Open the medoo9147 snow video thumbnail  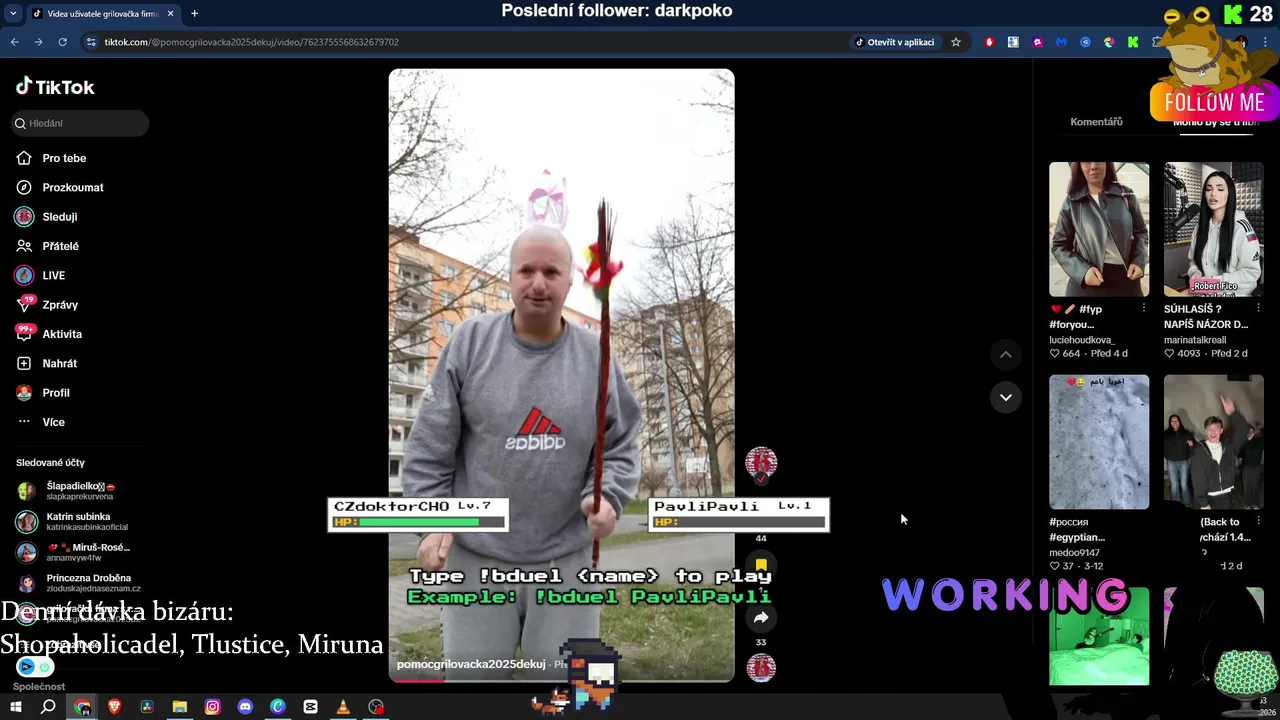point(1099,442)
